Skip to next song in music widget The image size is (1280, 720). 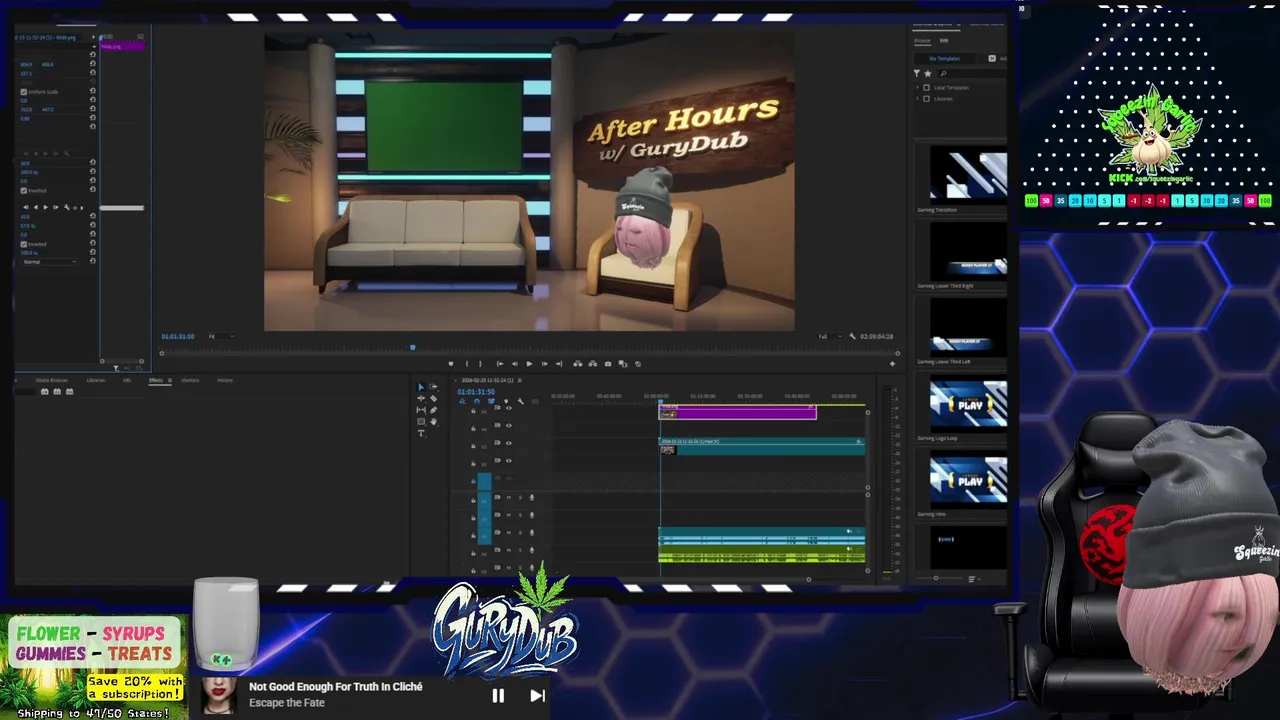point(537,696)
